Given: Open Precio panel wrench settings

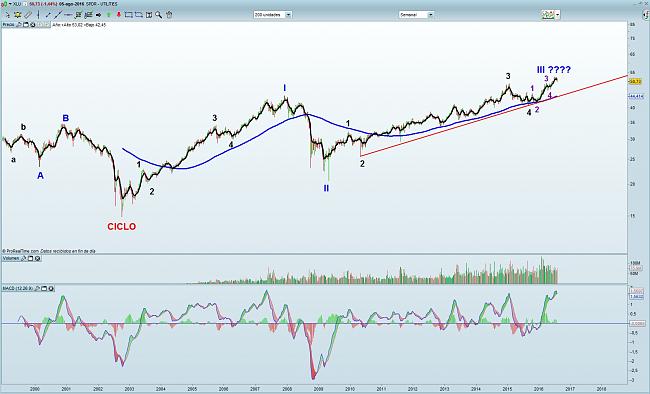Looking at the screenshot, I should point(19,25).
